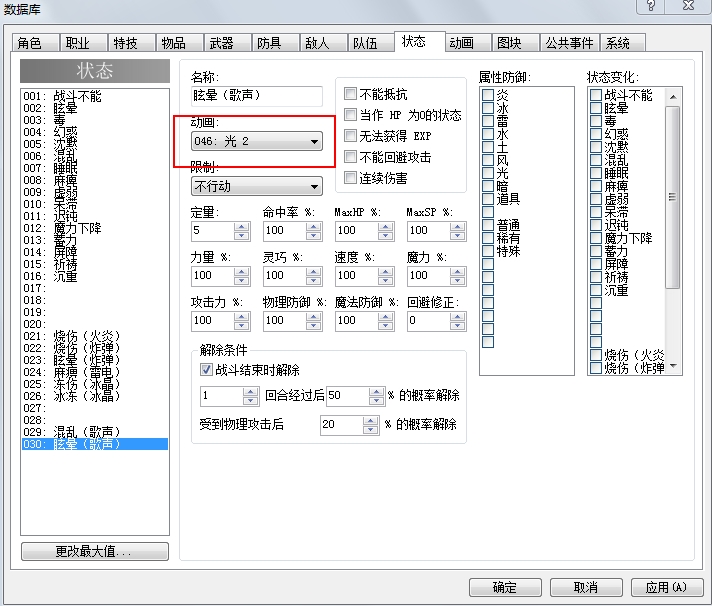Viewport: 712px width, 606px height.
Task: Switch to the 公共事件 tab
Action: point(569,43)
